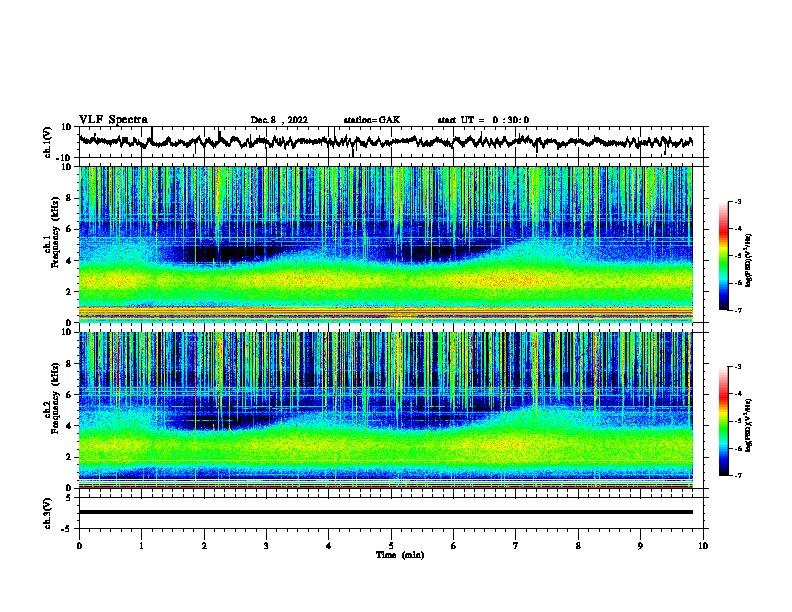Image resolution: width=792 pixels, height=612 pixels.
Task: Click the "-3" label on the lower colorbar
Action: click(737, 367)
